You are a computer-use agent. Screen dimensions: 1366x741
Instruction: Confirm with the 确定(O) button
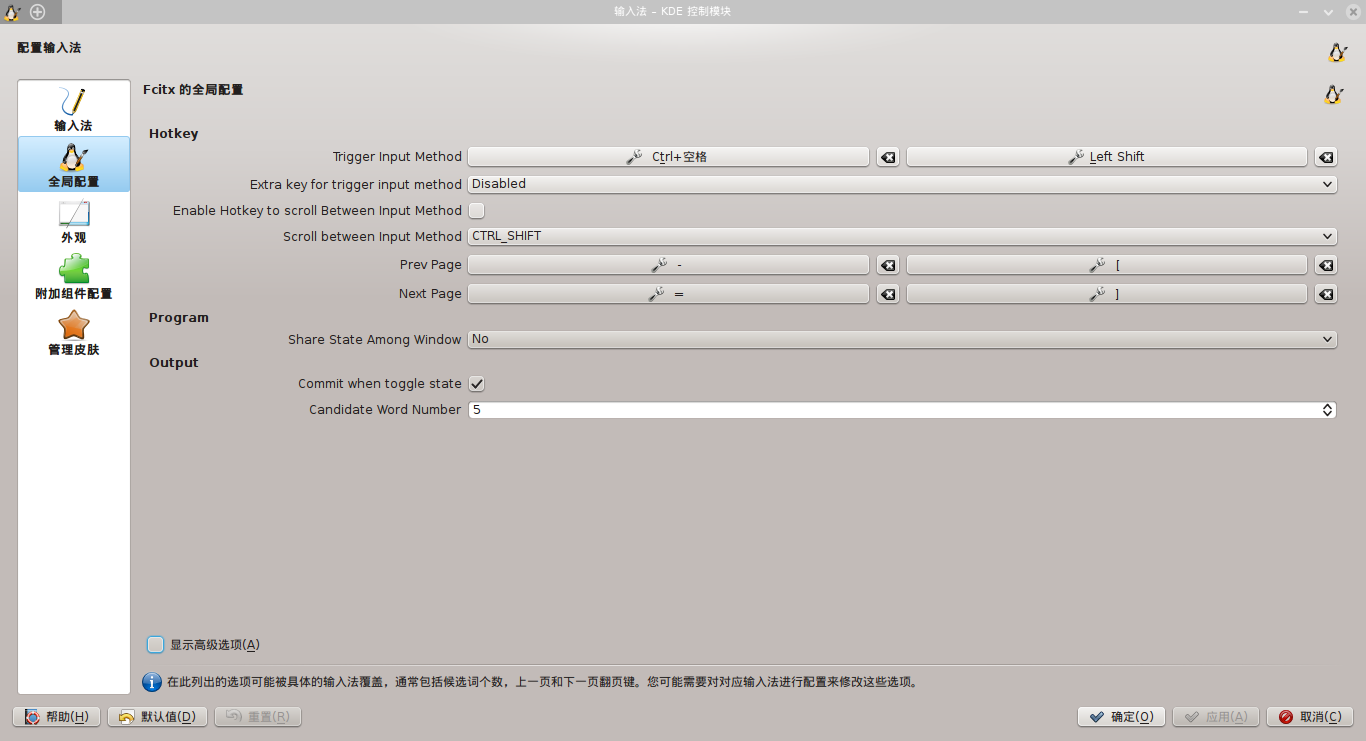1121,717
